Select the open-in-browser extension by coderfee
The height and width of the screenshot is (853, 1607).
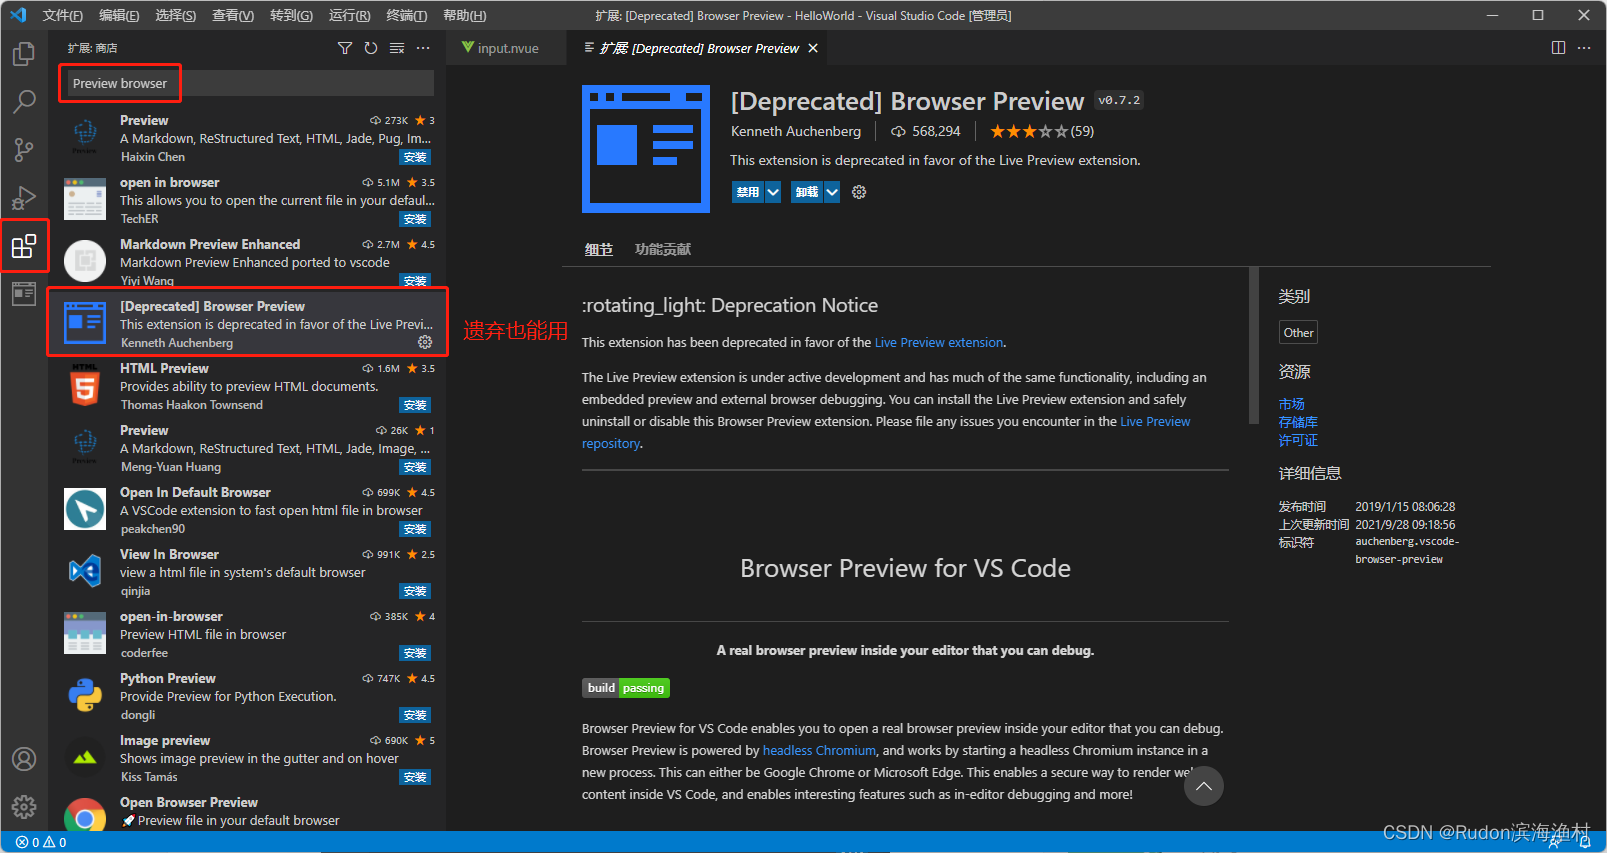247,634
